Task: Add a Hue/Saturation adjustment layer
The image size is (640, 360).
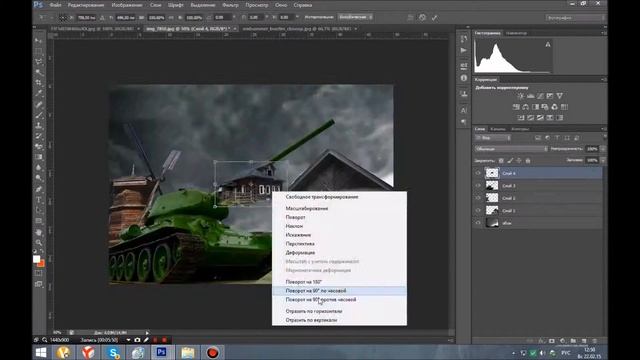Action: click(516, 107)
